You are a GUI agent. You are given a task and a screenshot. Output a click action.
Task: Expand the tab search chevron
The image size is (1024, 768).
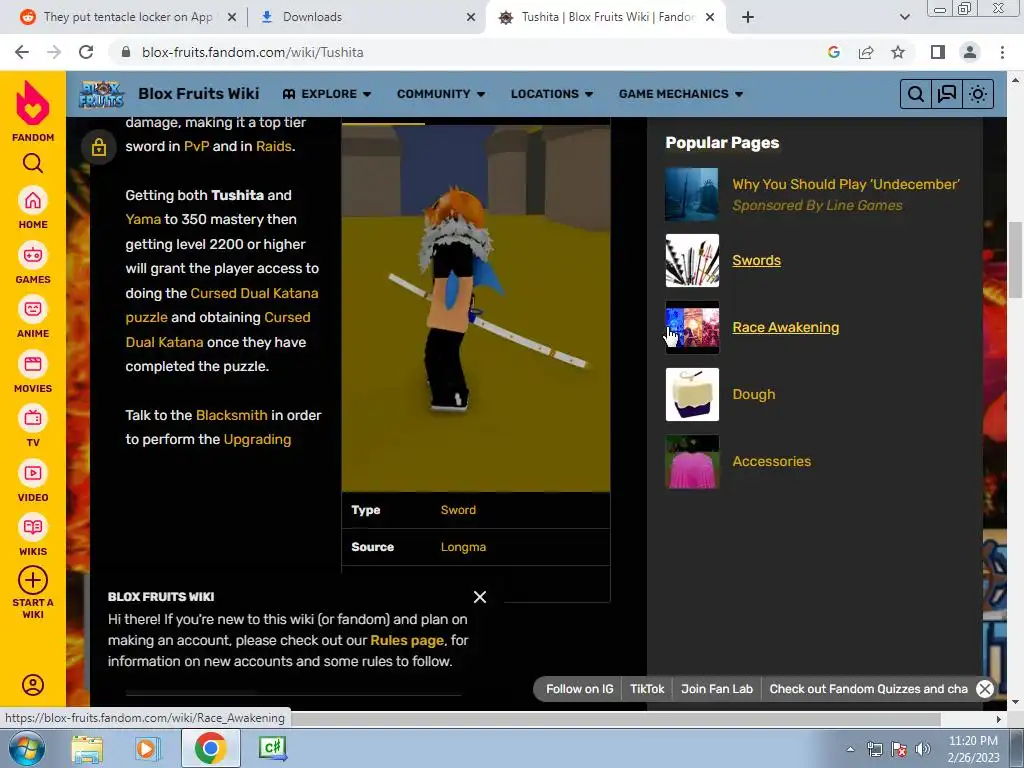(904, 17)
